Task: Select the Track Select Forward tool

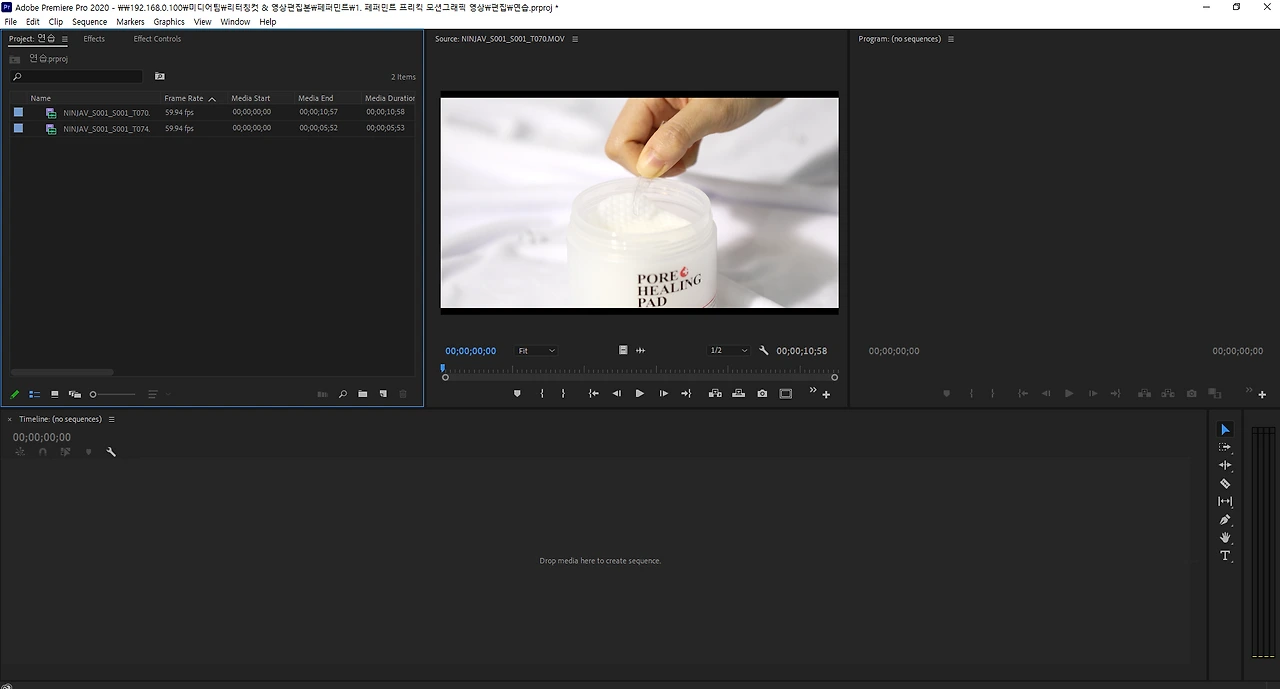Action: 1225,447
